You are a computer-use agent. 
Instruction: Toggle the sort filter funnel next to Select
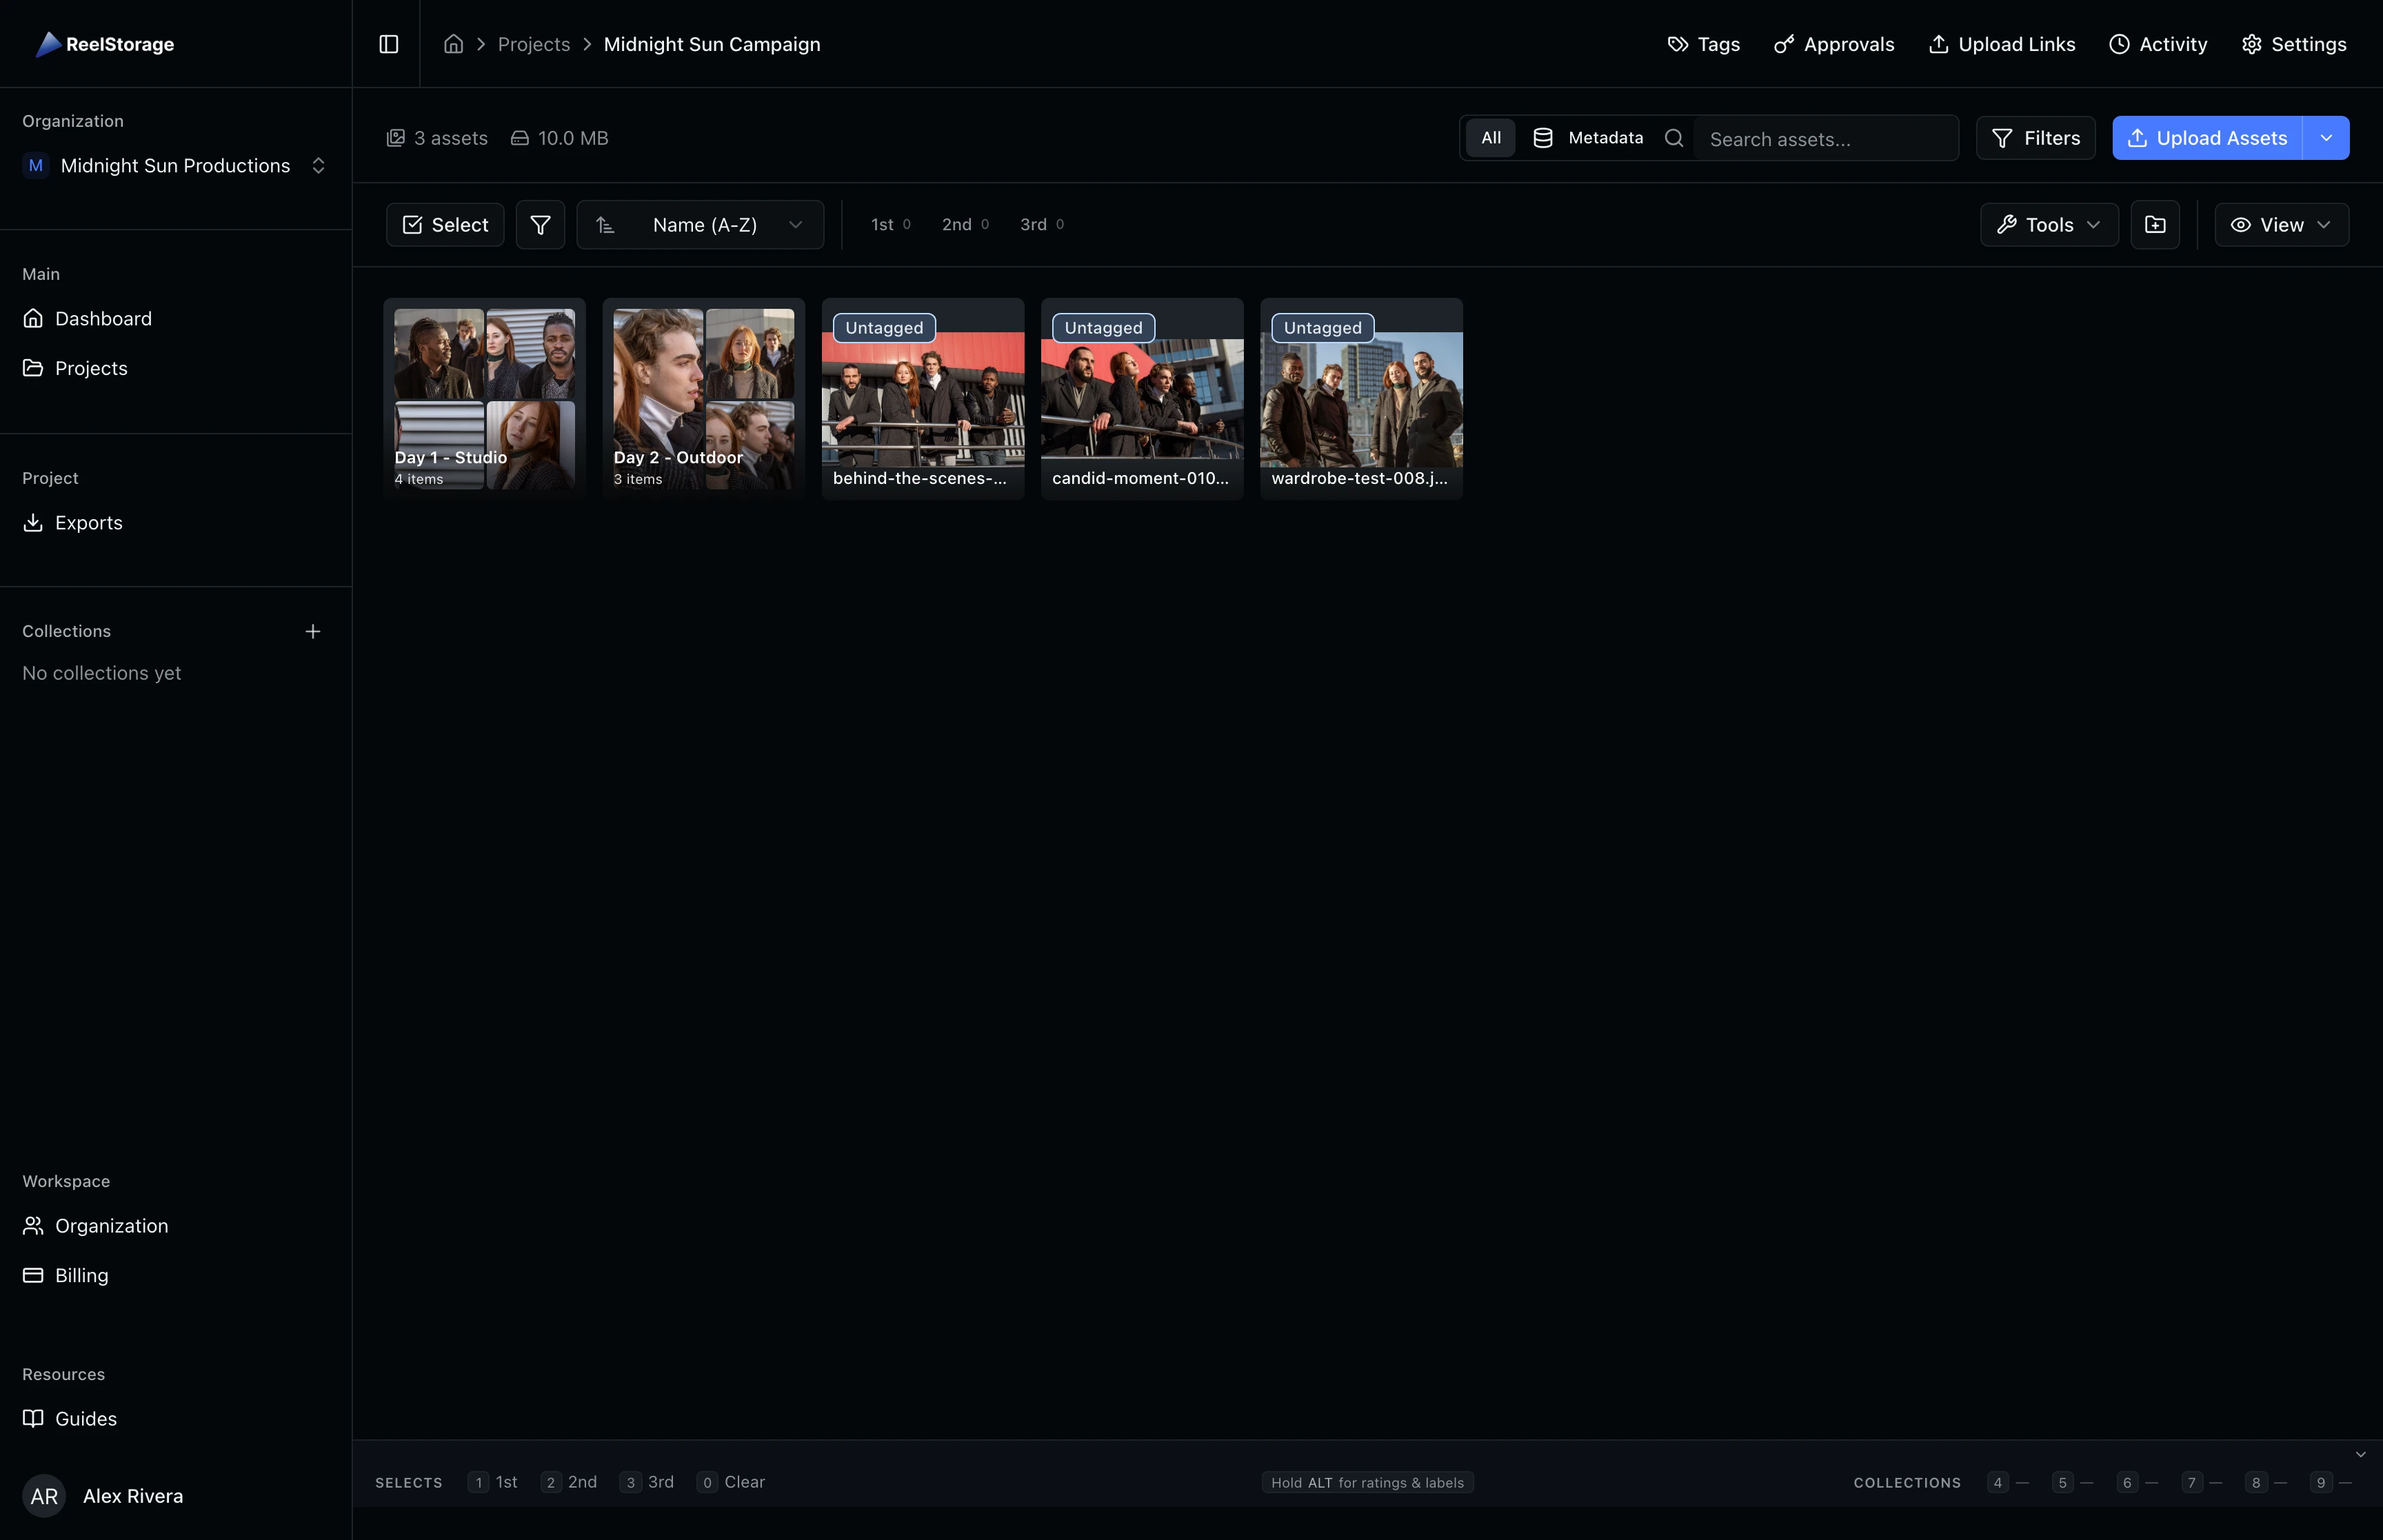point(540,224)
